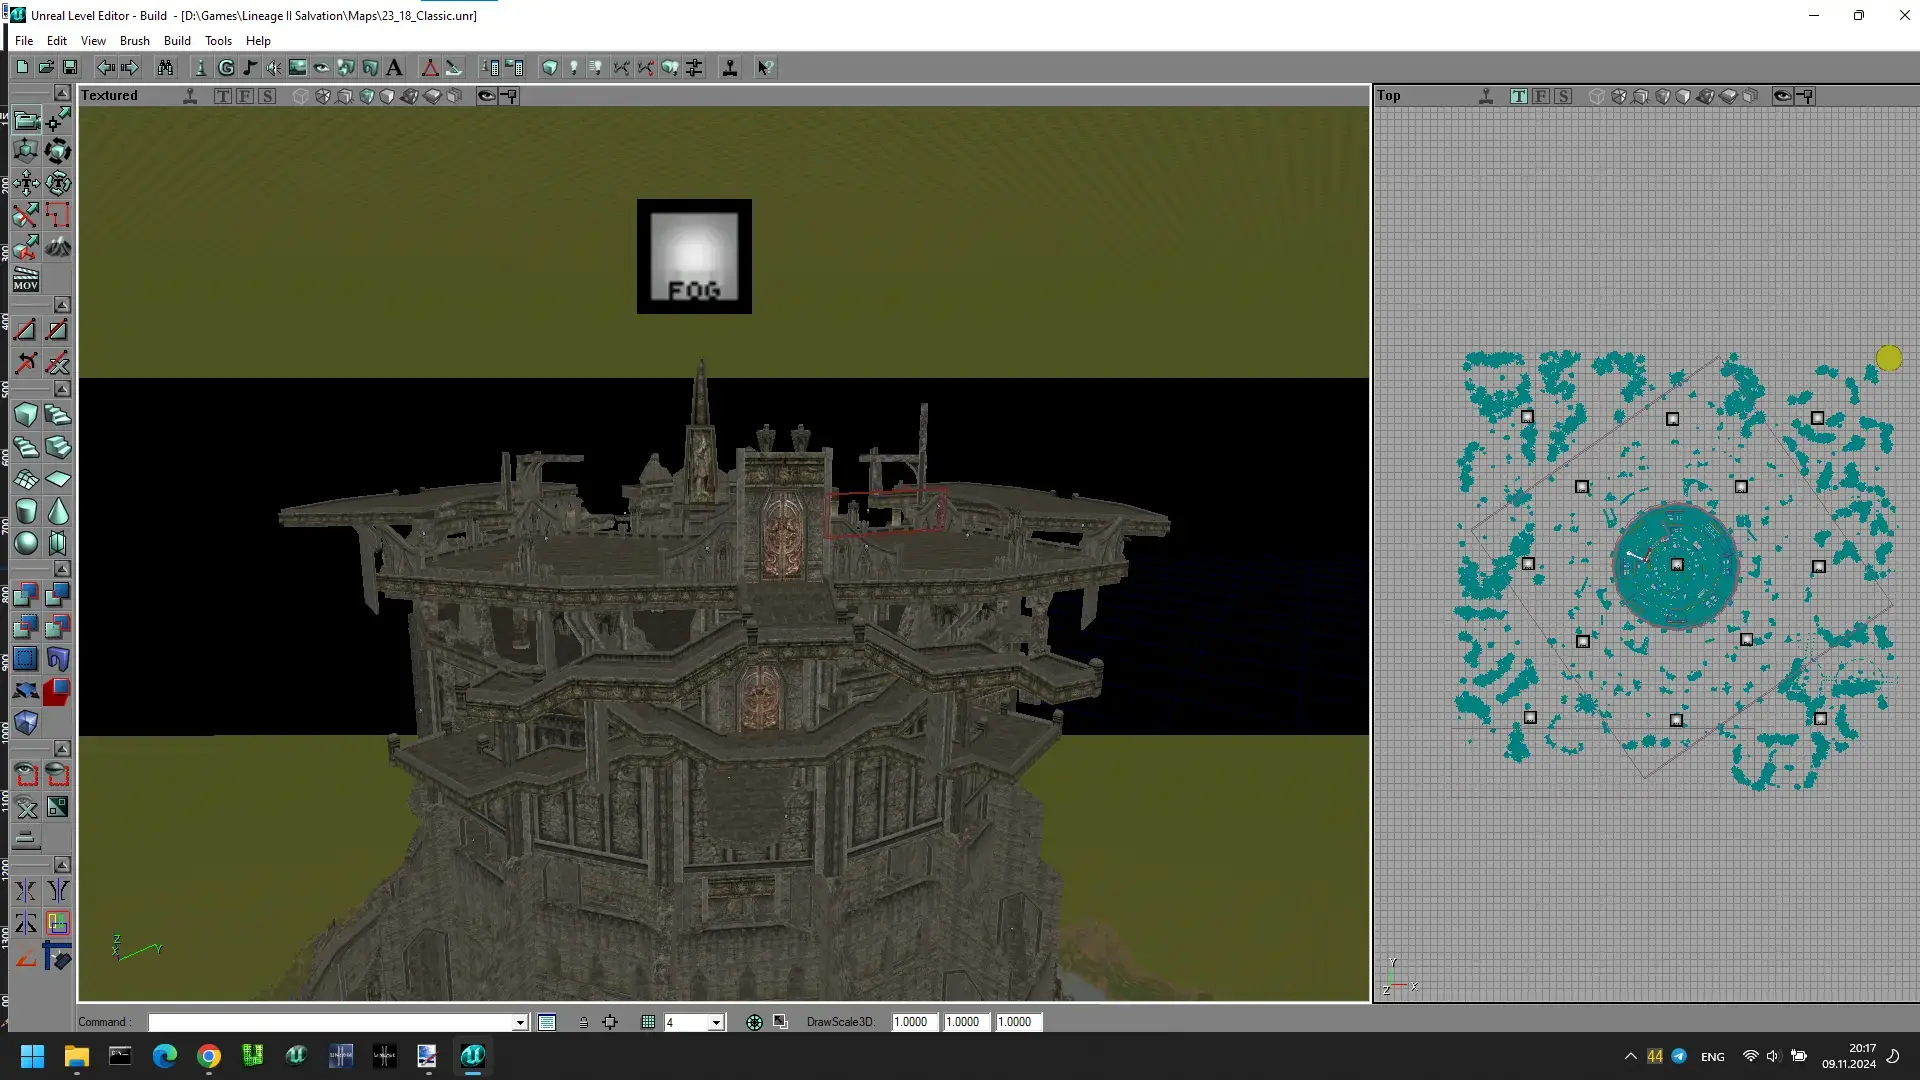Save the map with the floppy disk icon
The image size is (1920, 1080).
(70, 67)
